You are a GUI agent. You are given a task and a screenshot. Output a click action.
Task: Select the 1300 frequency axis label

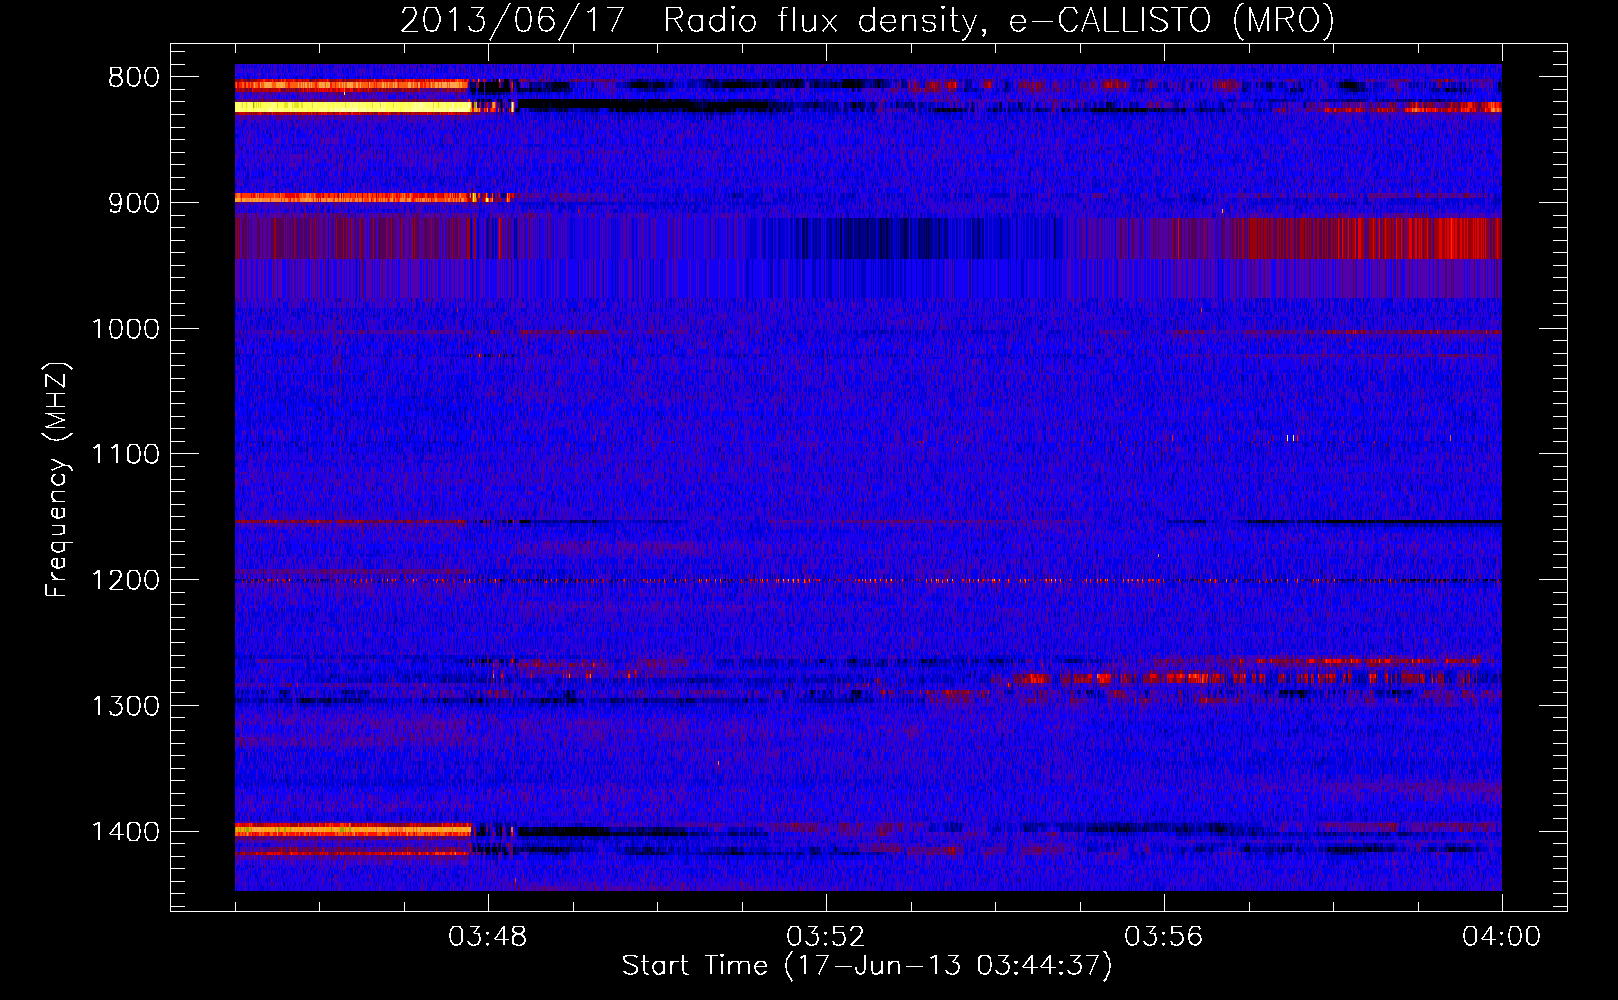tap(125, 706)
